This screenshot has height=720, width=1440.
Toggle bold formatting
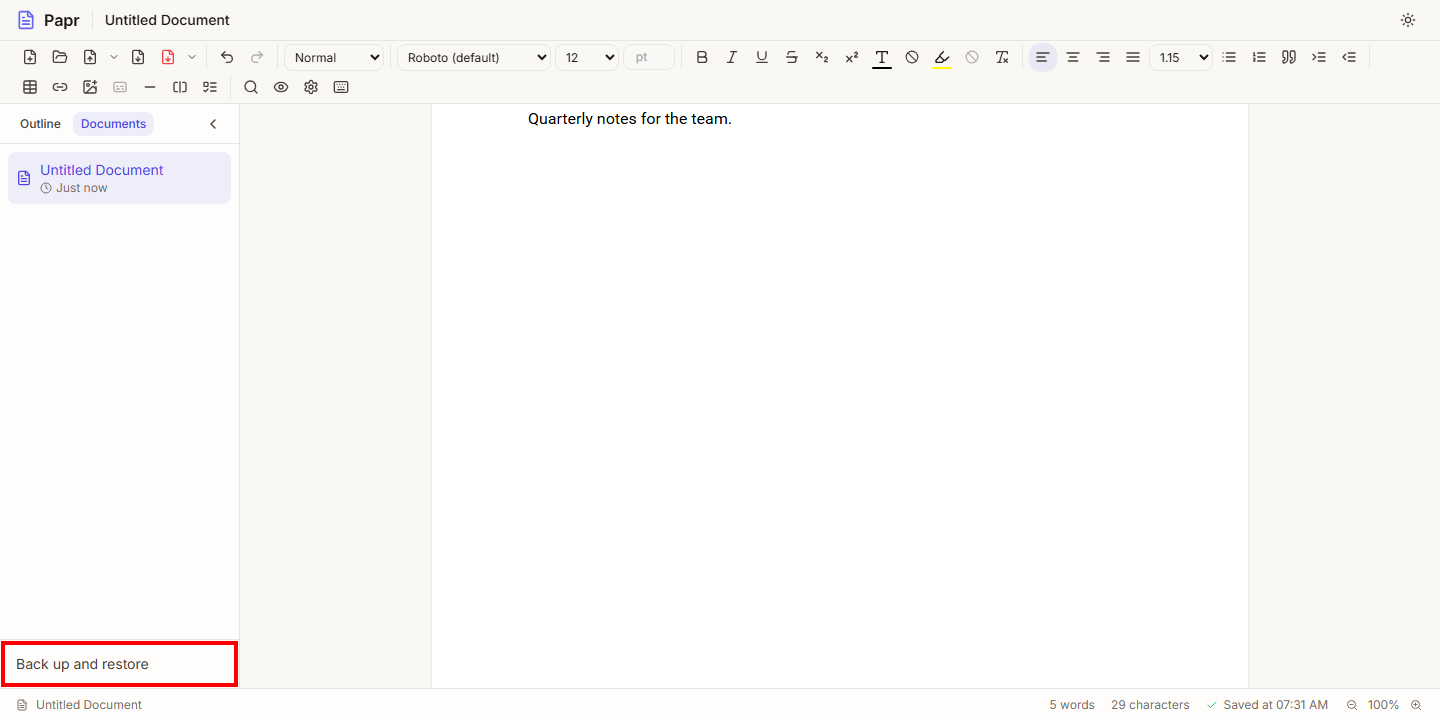click(x=702, y=57)
